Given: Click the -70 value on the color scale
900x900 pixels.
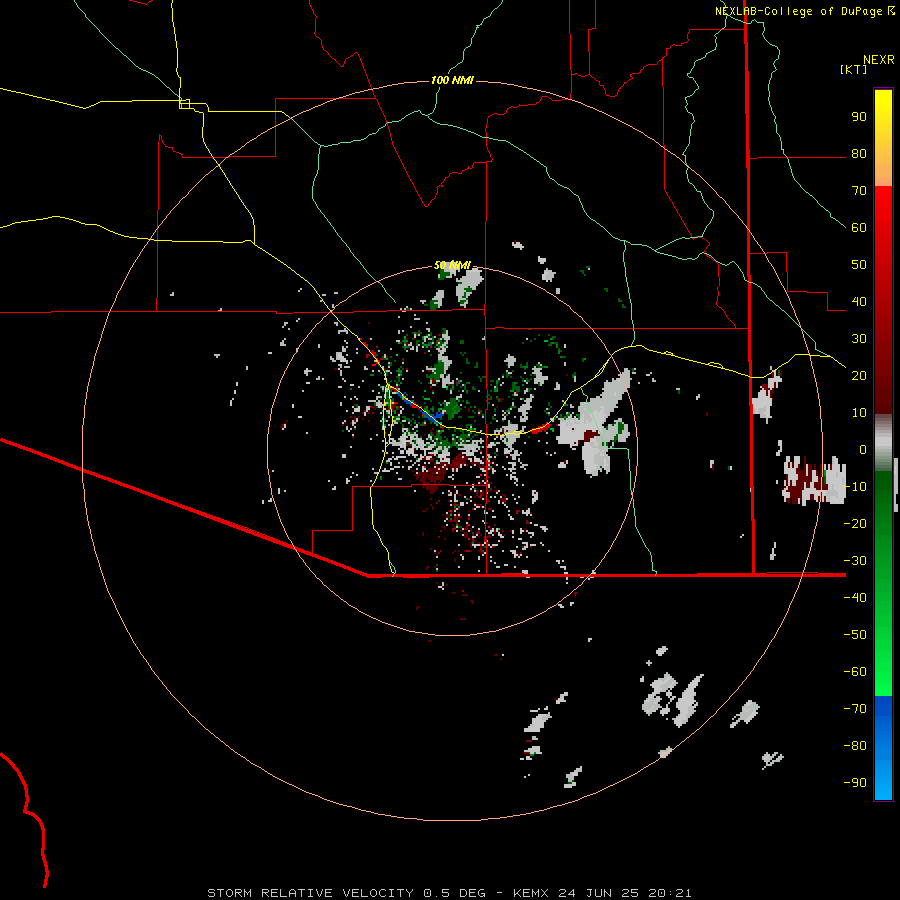Looking at the screenshot, I should (855, 709).
